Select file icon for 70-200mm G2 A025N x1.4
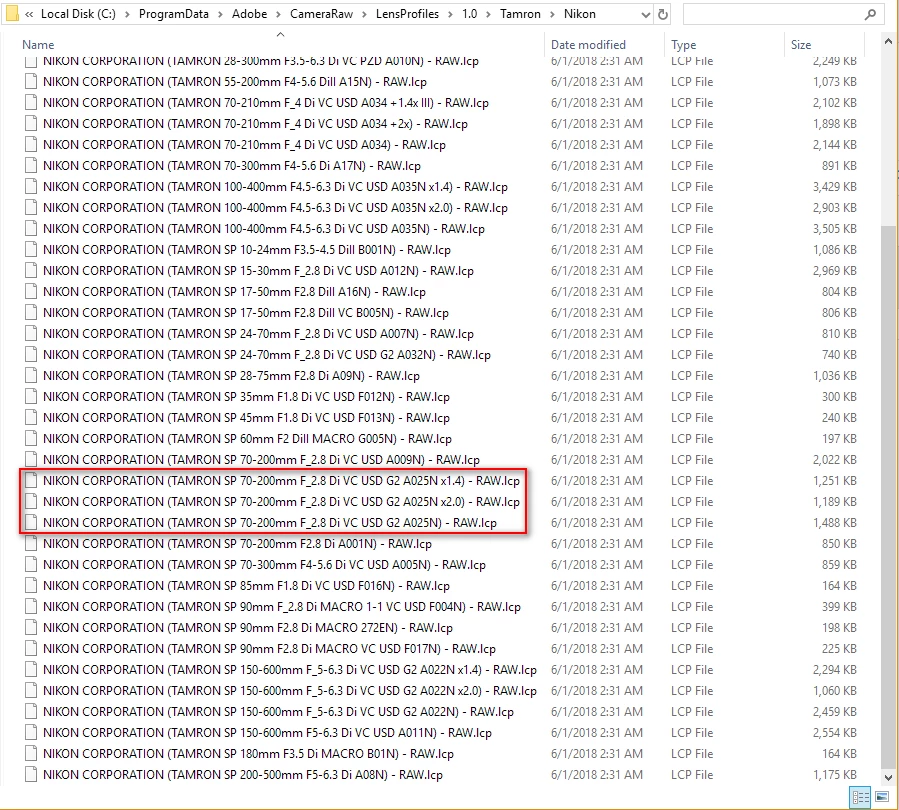 coord(31,480)
